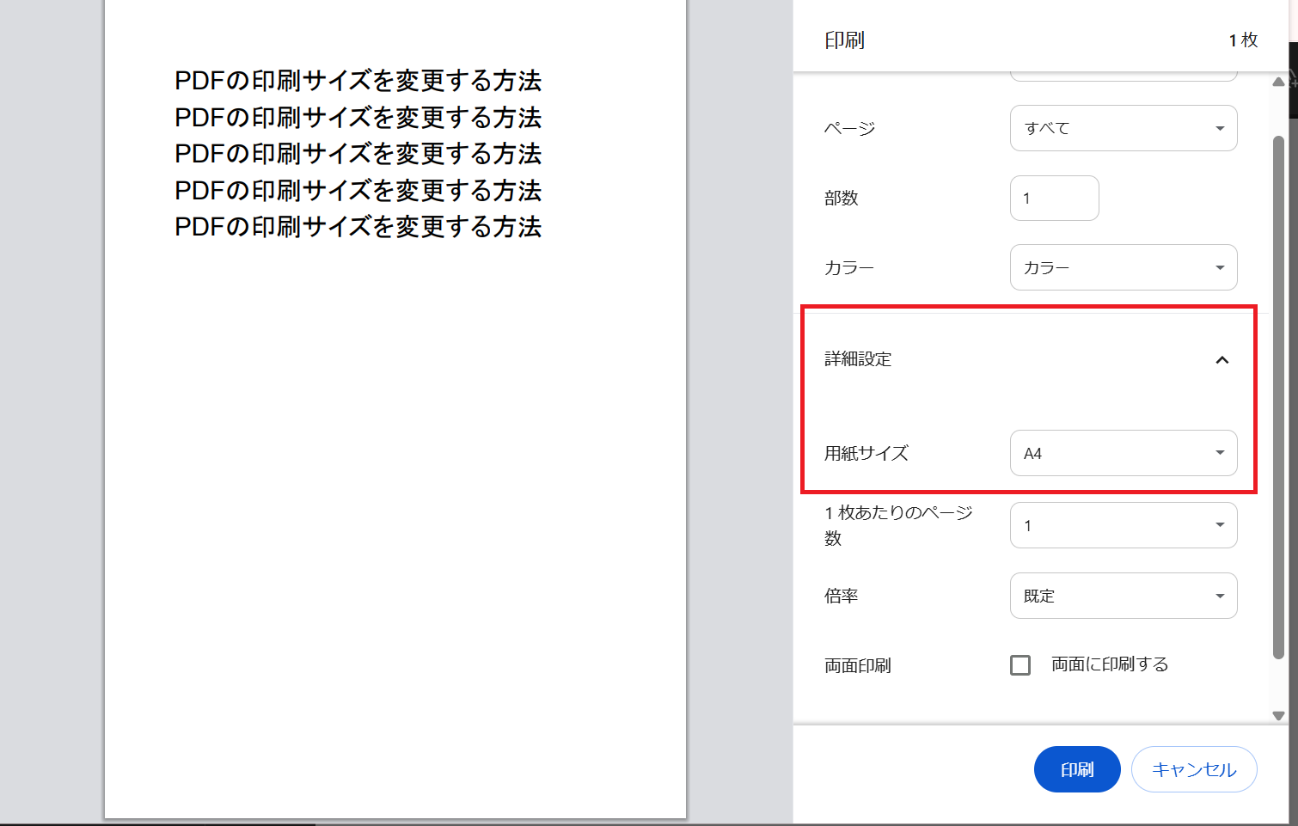The height and width of the screenshot is (826, 1298).
Task: Open the 用紙サイズ paper size dropdown
Action: point(1123,453)
